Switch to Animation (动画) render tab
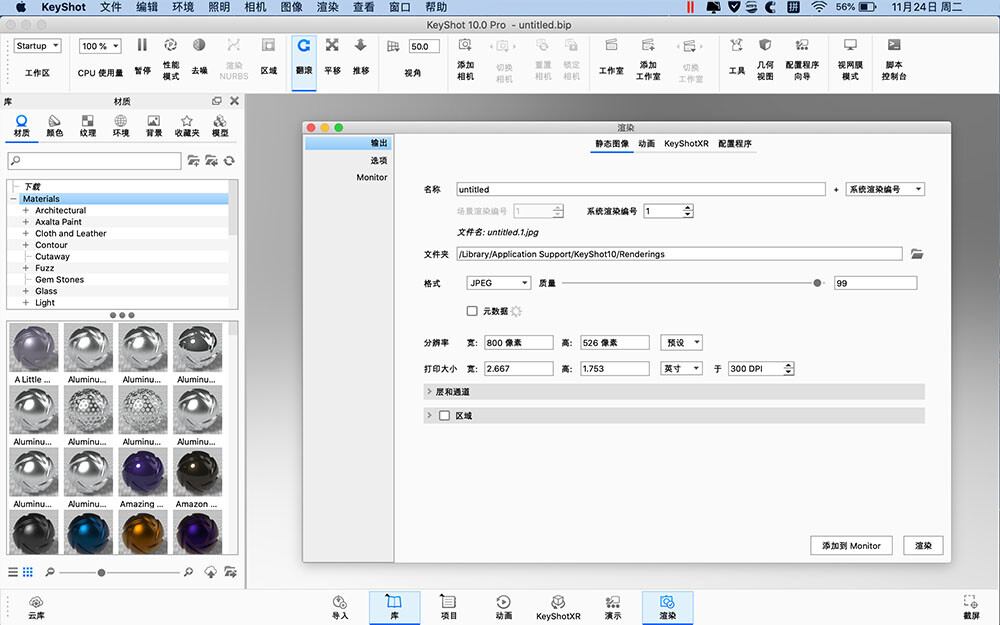1000x625 pixels. tap(647, 143)
